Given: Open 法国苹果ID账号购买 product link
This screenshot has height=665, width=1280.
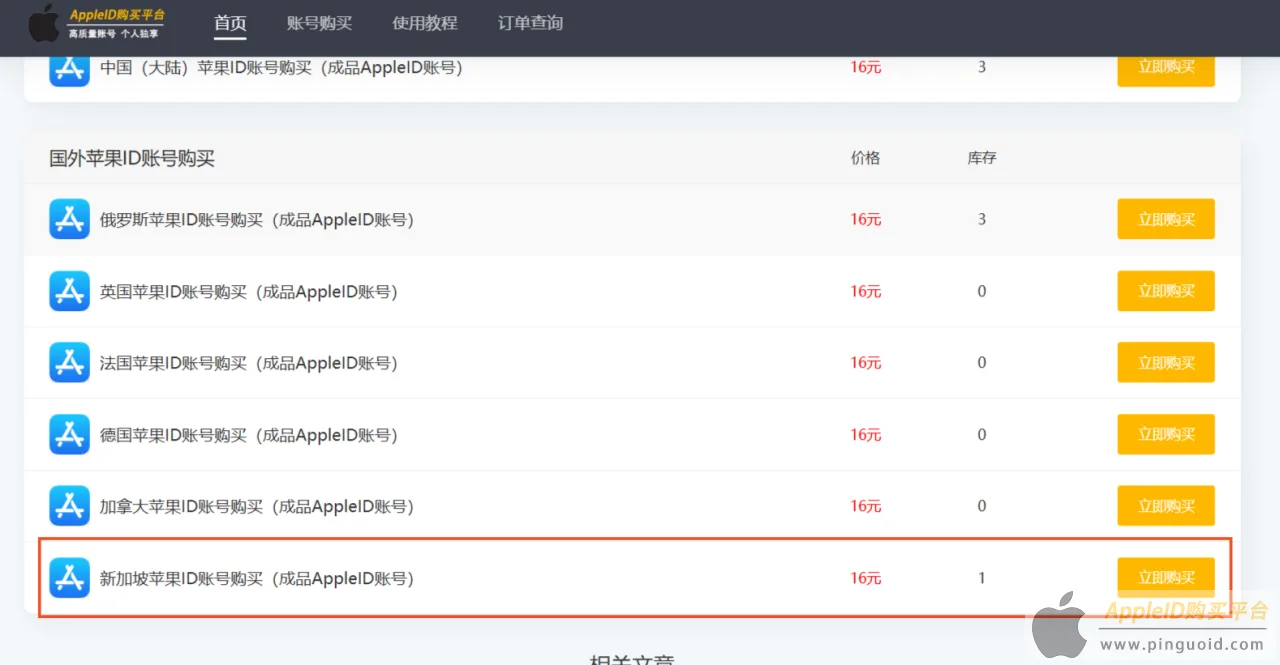Looking at the screenshot, I should tap(249, 364).
